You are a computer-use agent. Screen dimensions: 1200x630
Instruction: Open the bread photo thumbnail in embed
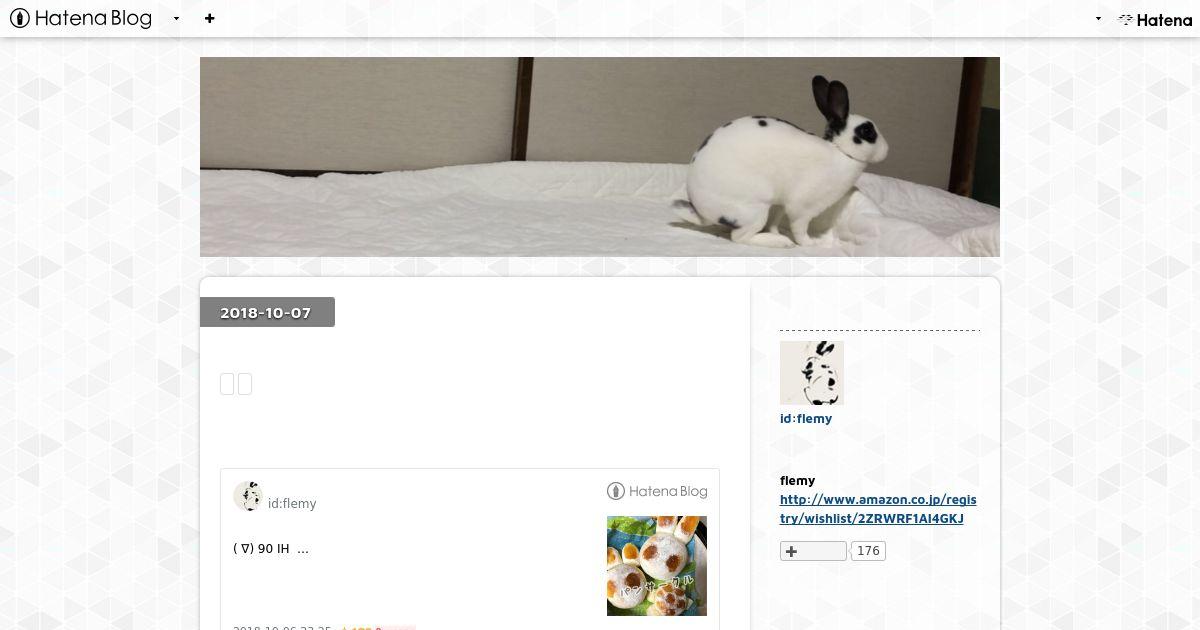coord(657,566)
